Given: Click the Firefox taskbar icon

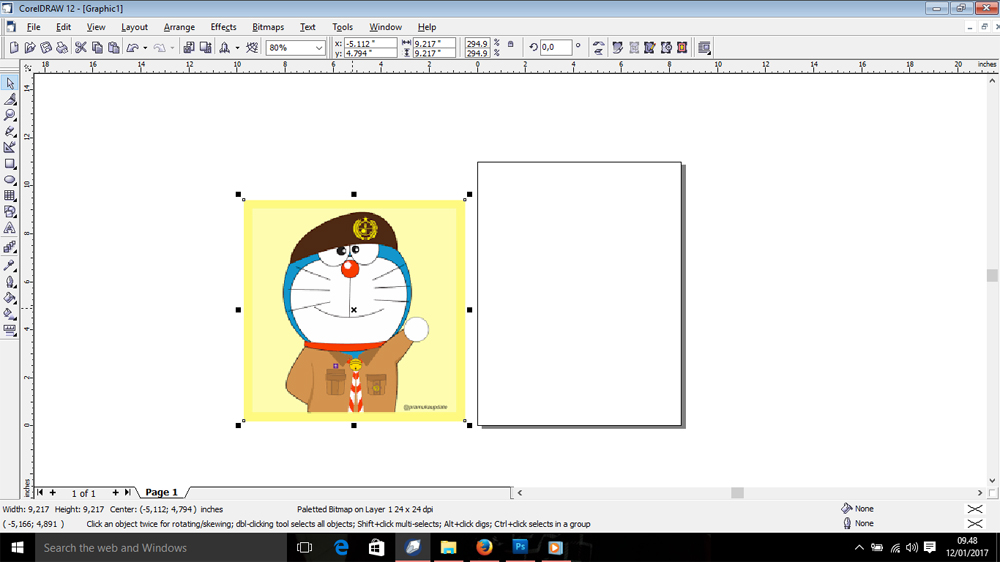Looking at the screenshot, I should [x=484, y=547].
